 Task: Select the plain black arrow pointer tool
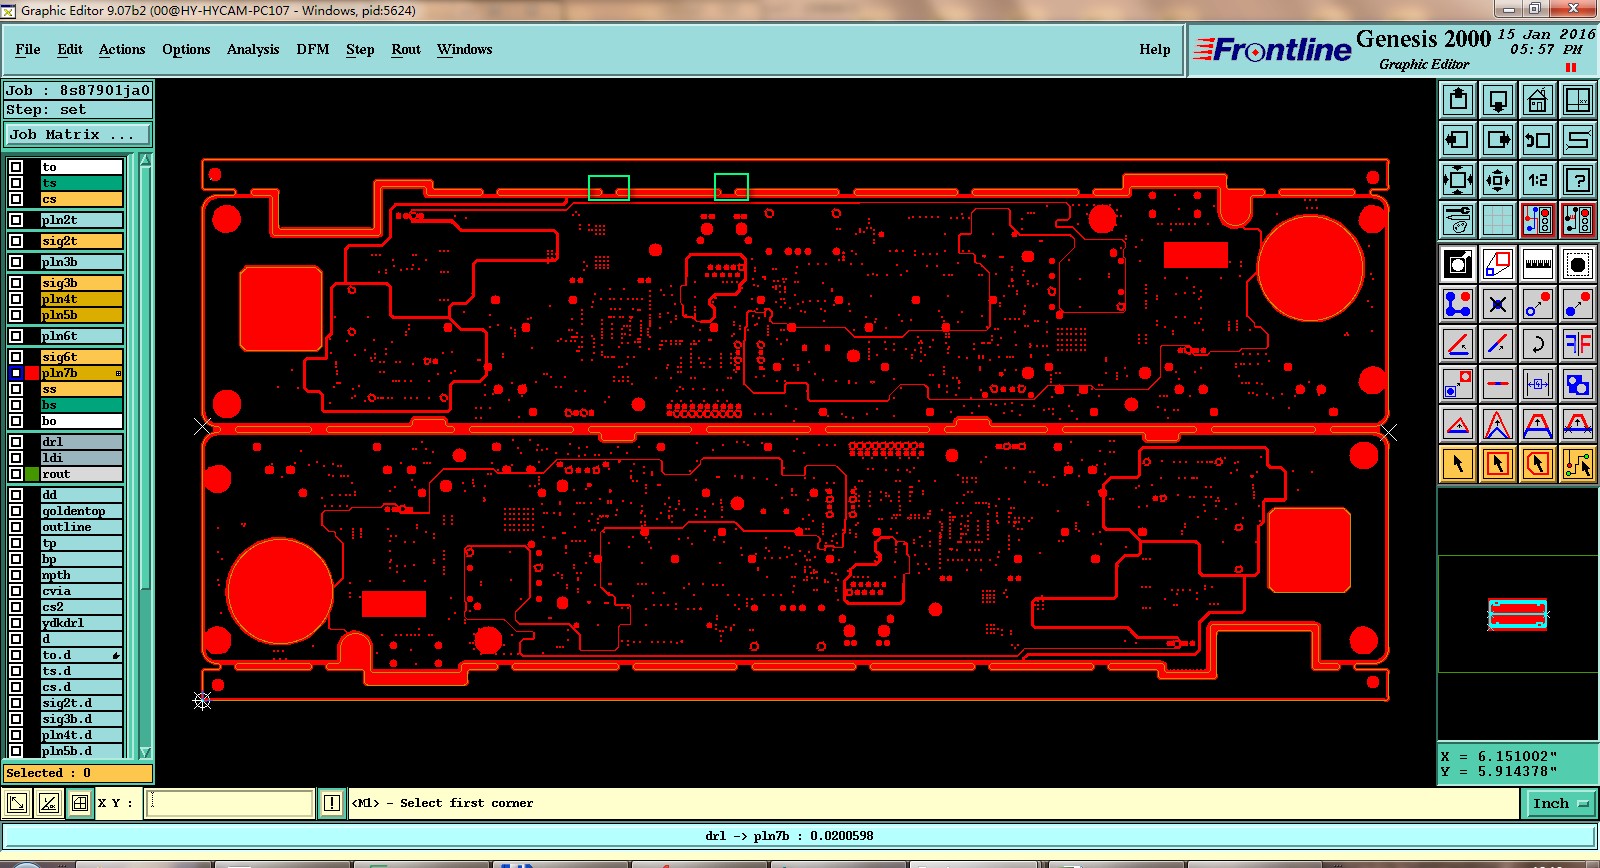[x=1458, y=464]
